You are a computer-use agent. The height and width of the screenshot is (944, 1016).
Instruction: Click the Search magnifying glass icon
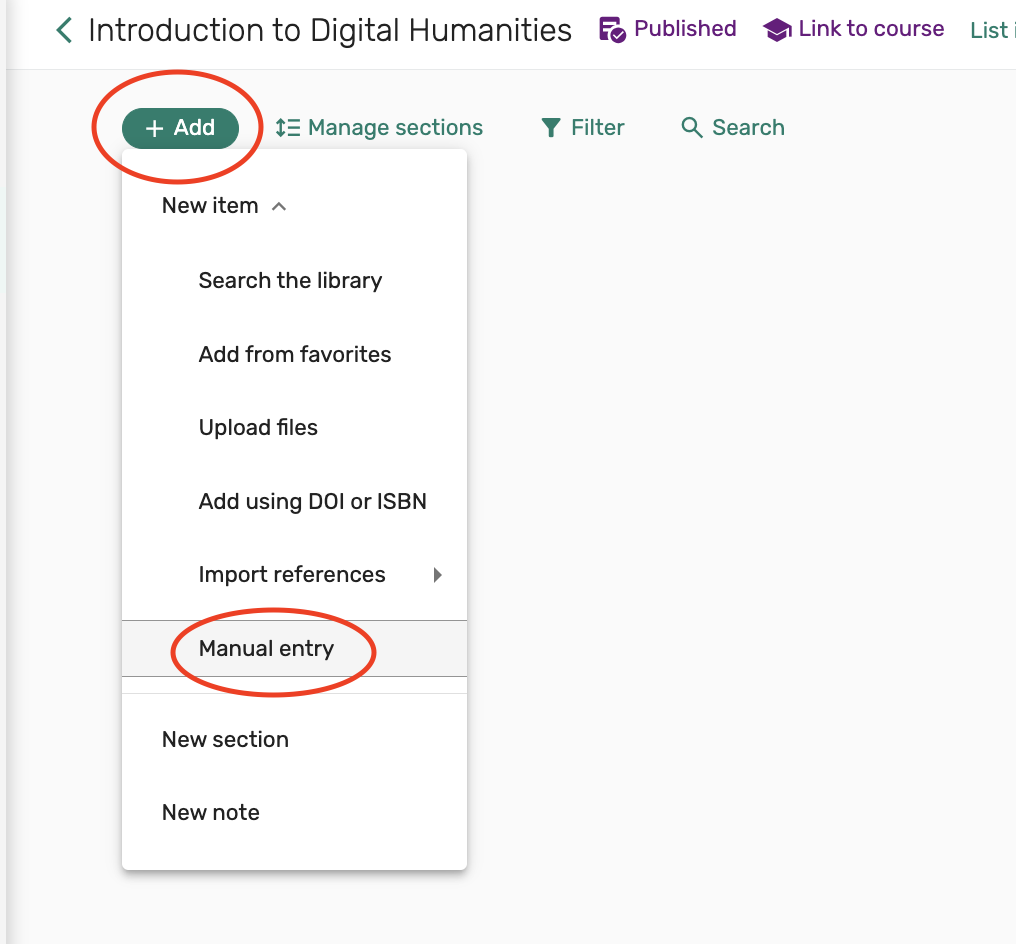pos(691,128)
